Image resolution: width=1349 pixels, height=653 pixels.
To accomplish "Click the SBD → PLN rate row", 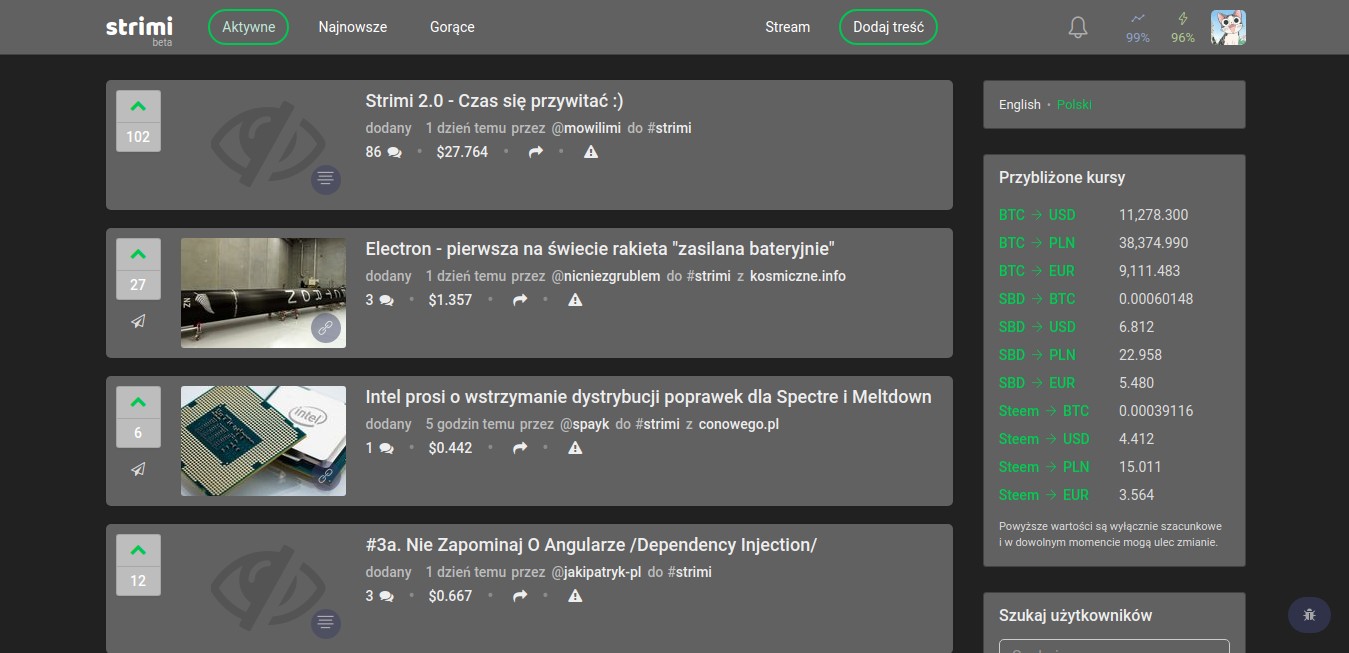I will pos(1114,355).
